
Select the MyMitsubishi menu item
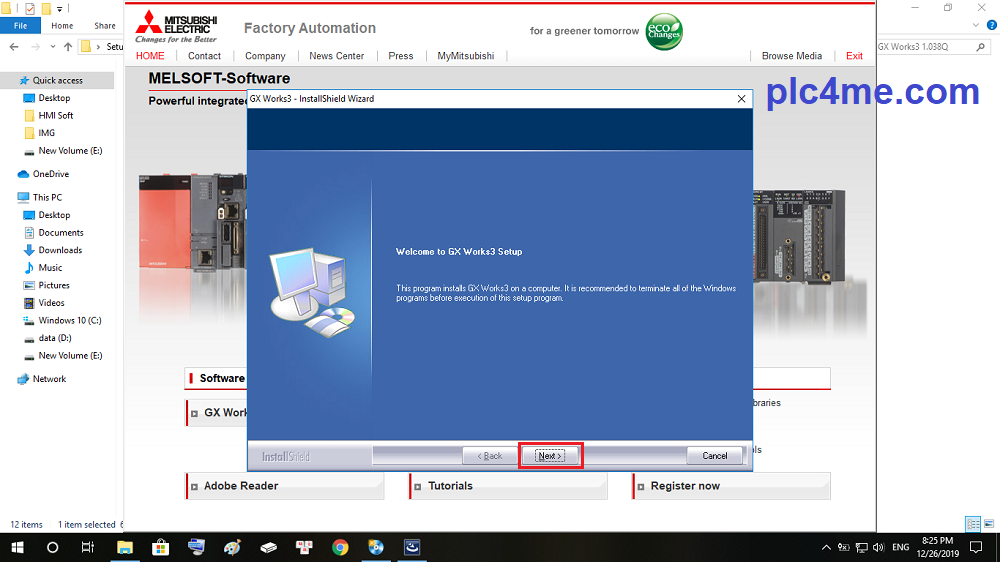(x=466, y=56)
